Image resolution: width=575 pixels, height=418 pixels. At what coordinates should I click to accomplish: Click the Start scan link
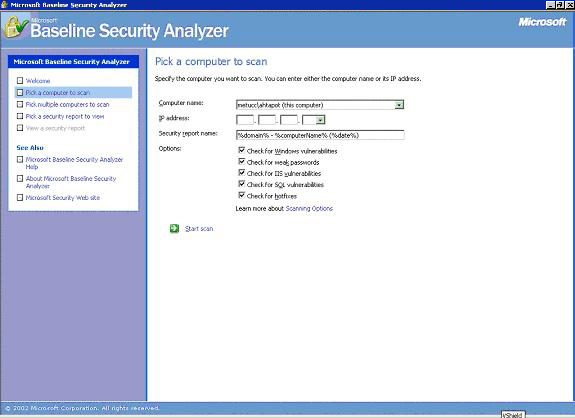tap(199, 229)
